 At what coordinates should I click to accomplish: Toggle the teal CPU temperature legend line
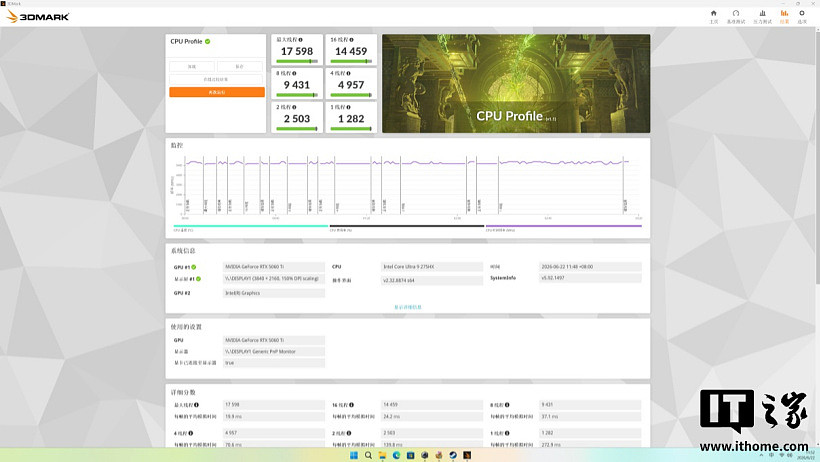[x=250, y=226]
